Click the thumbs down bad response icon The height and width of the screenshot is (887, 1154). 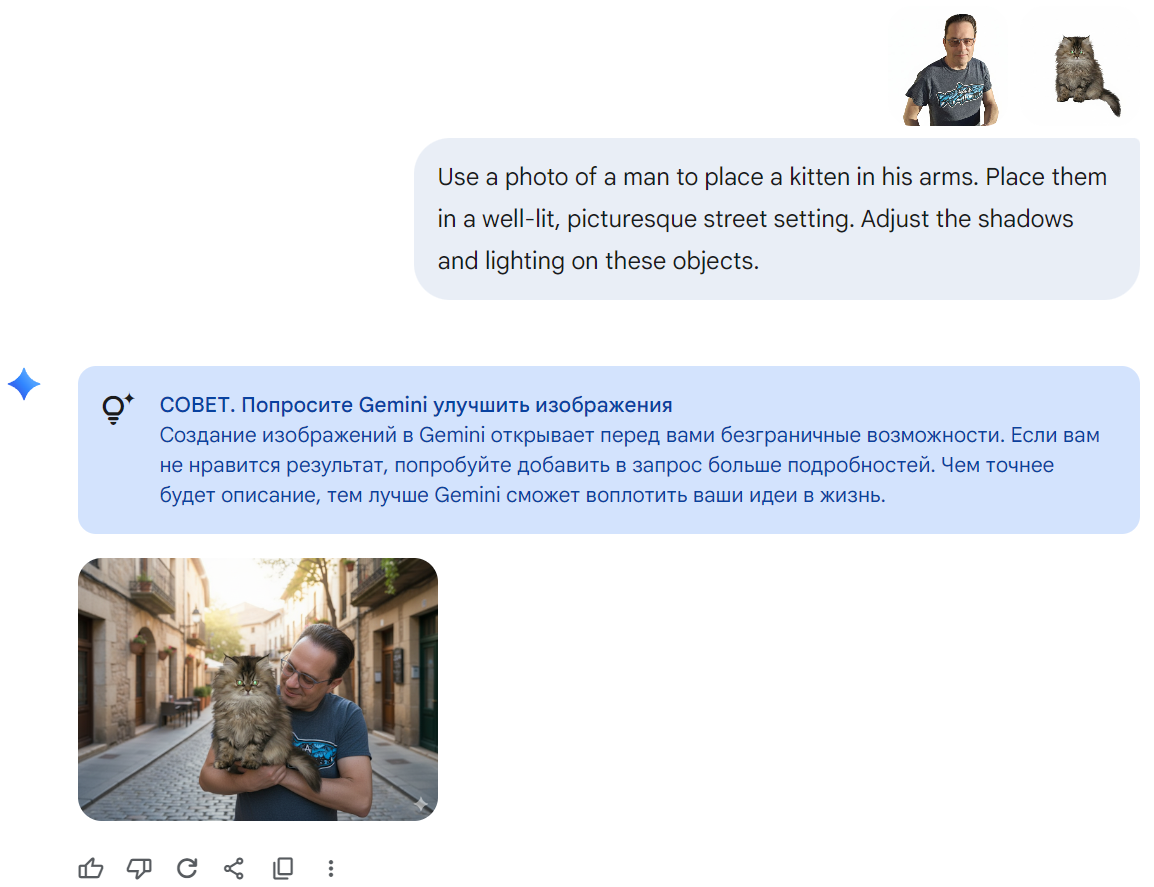139,868
